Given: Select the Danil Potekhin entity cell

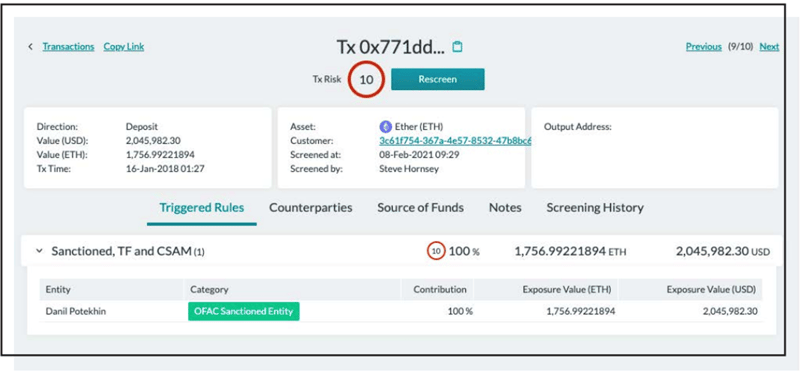Looking at the screenshot, I should click(x=76, y=311).
